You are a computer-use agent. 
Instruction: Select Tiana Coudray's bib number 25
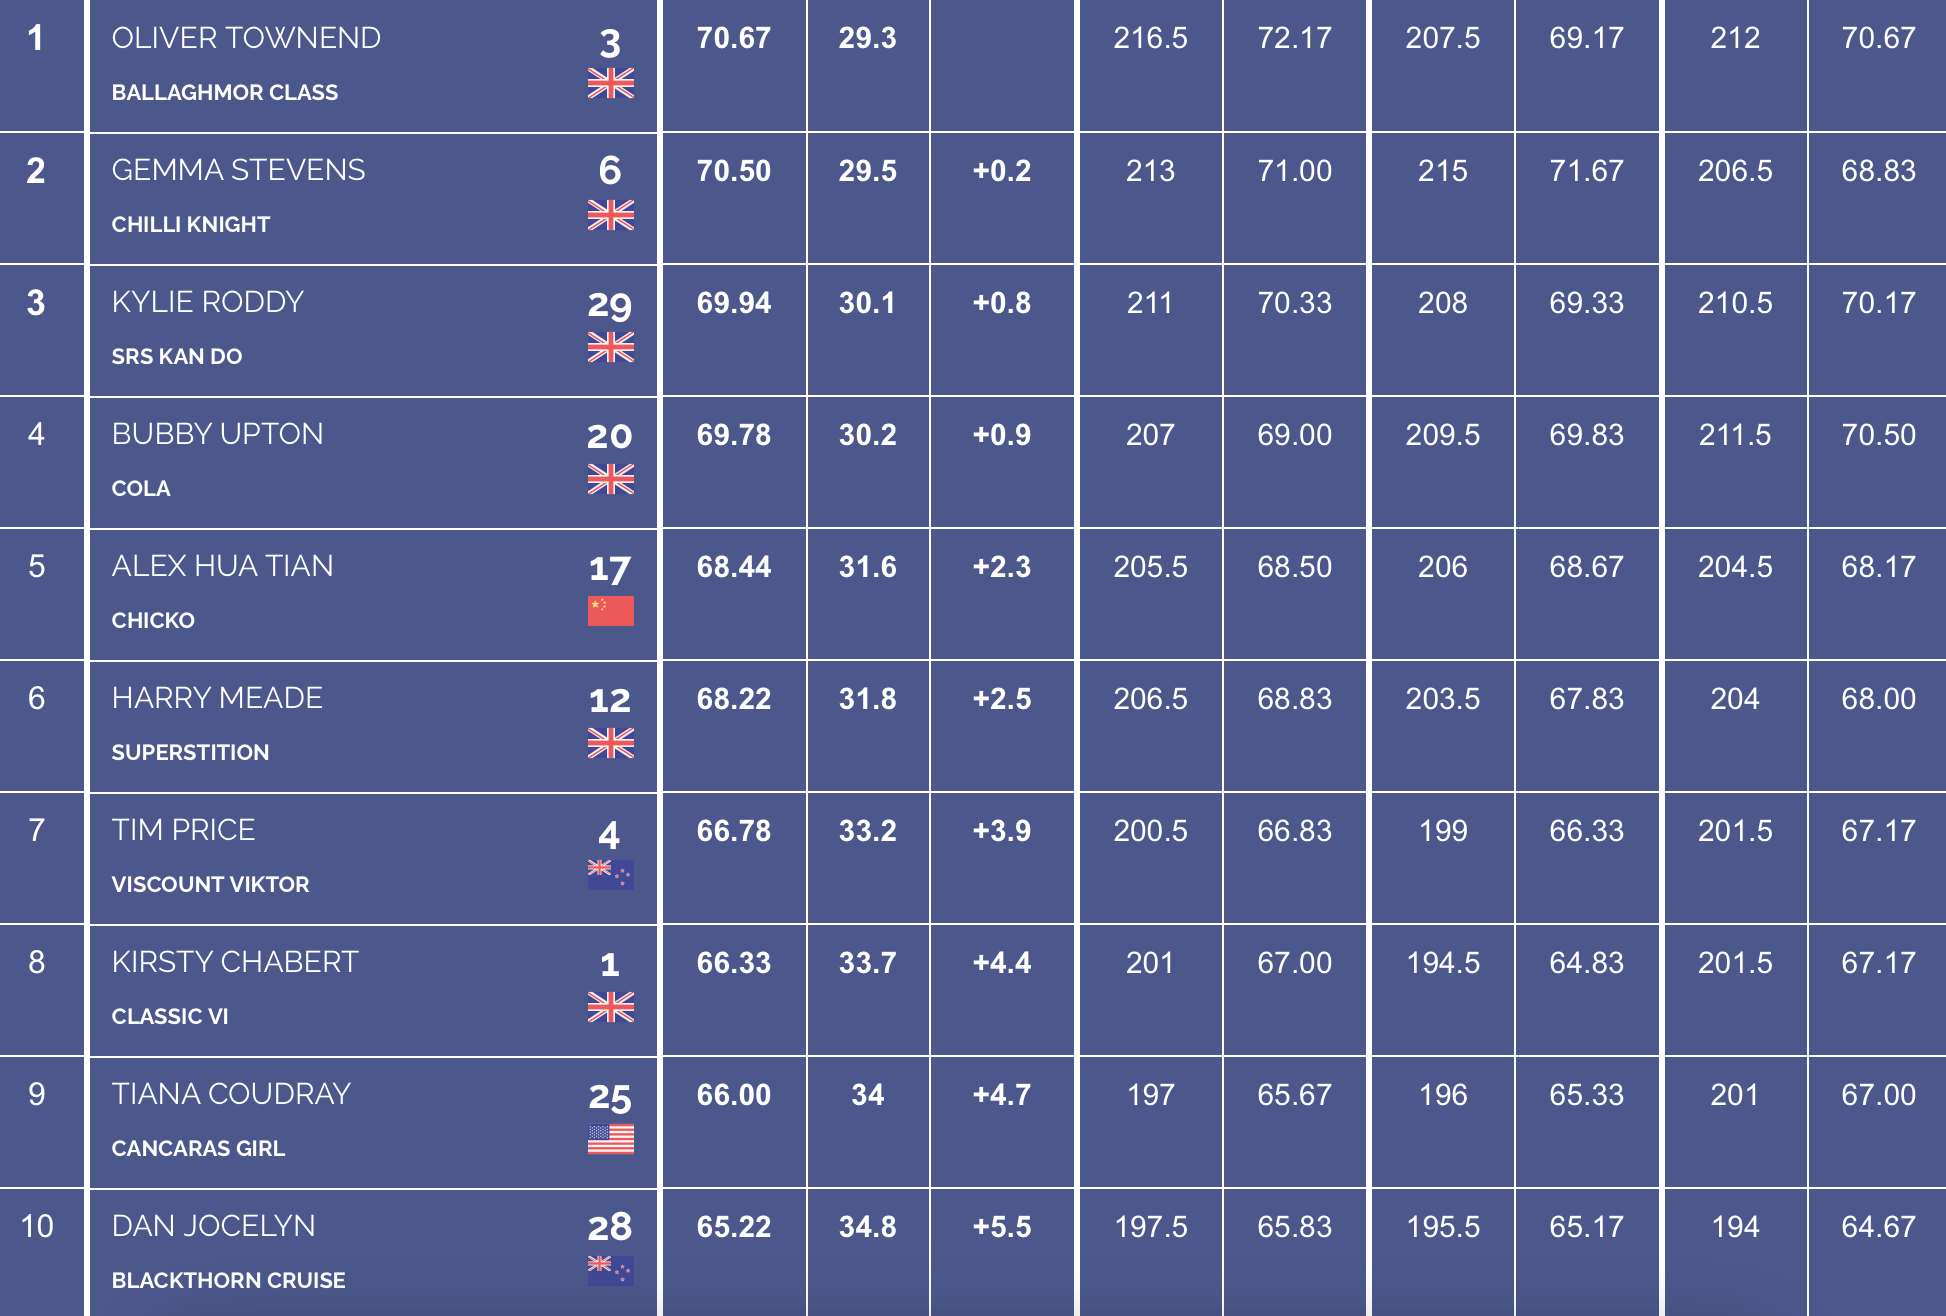(610, 1098)
